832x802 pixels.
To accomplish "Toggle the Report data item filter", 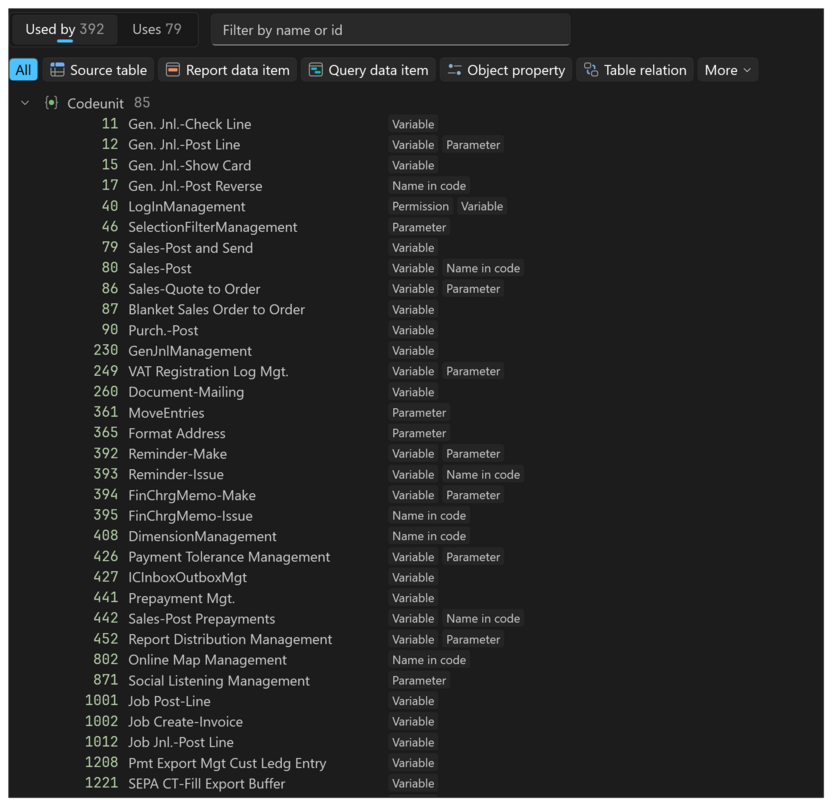I will point(228,70).
